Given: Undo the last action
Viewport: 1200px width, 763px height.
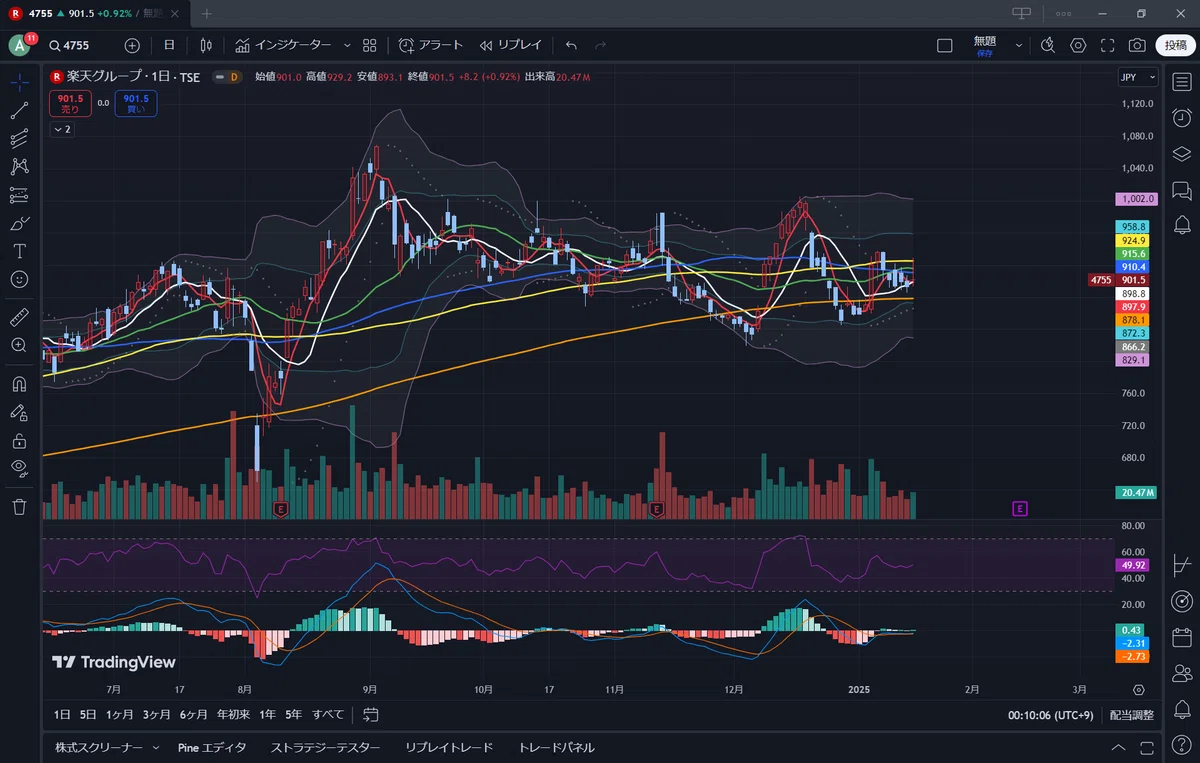Looking at the screenshot, I should coord(571,45).
